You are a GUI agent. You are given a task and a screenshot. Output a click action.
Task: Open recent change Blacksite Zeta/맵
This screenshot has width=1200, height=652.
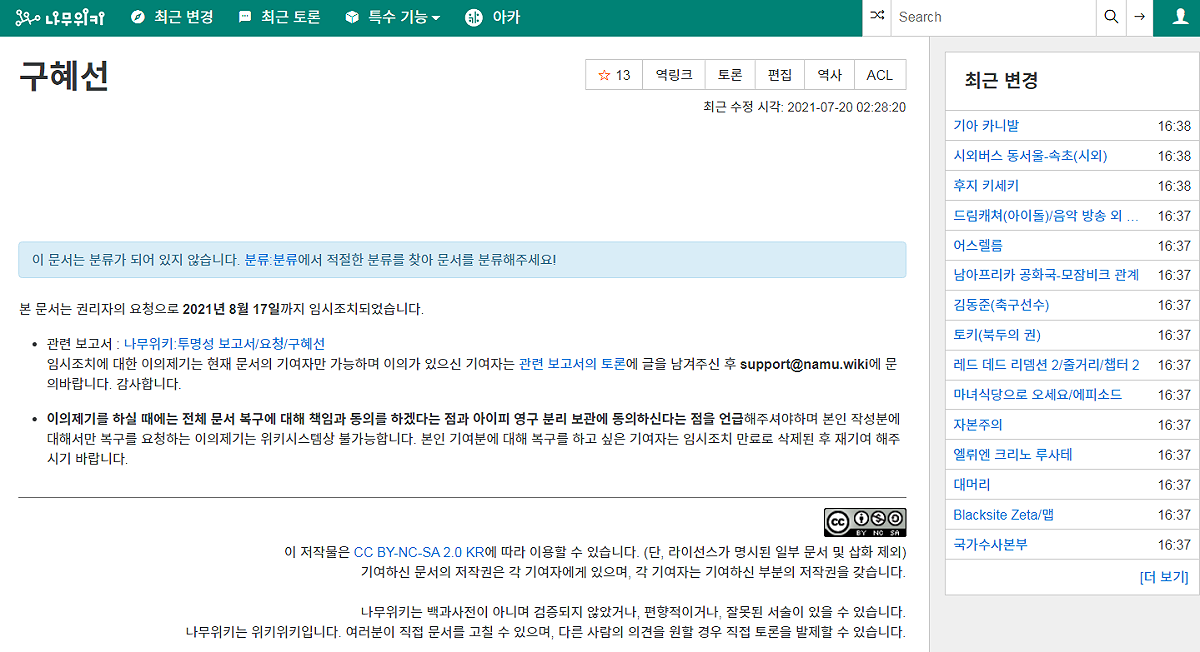pyautogui.click(x=1003, y=515)
